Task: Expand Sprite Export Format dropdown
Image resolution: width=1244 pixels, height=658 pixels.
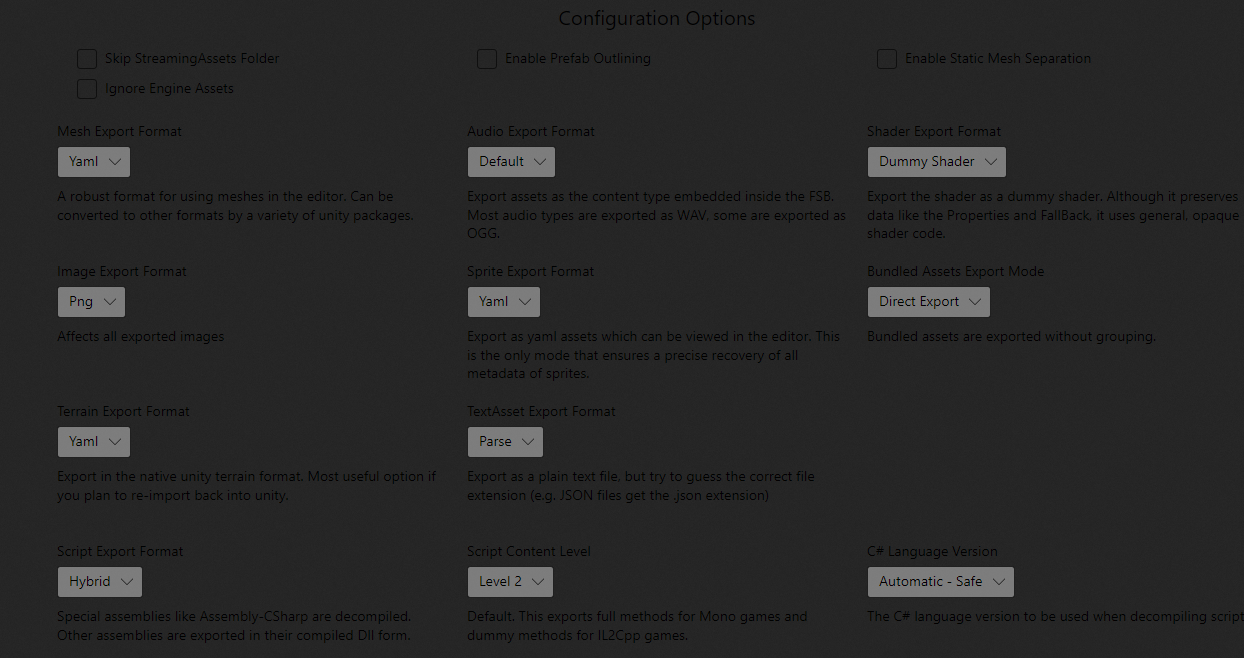Action: [x=503, y=302]
